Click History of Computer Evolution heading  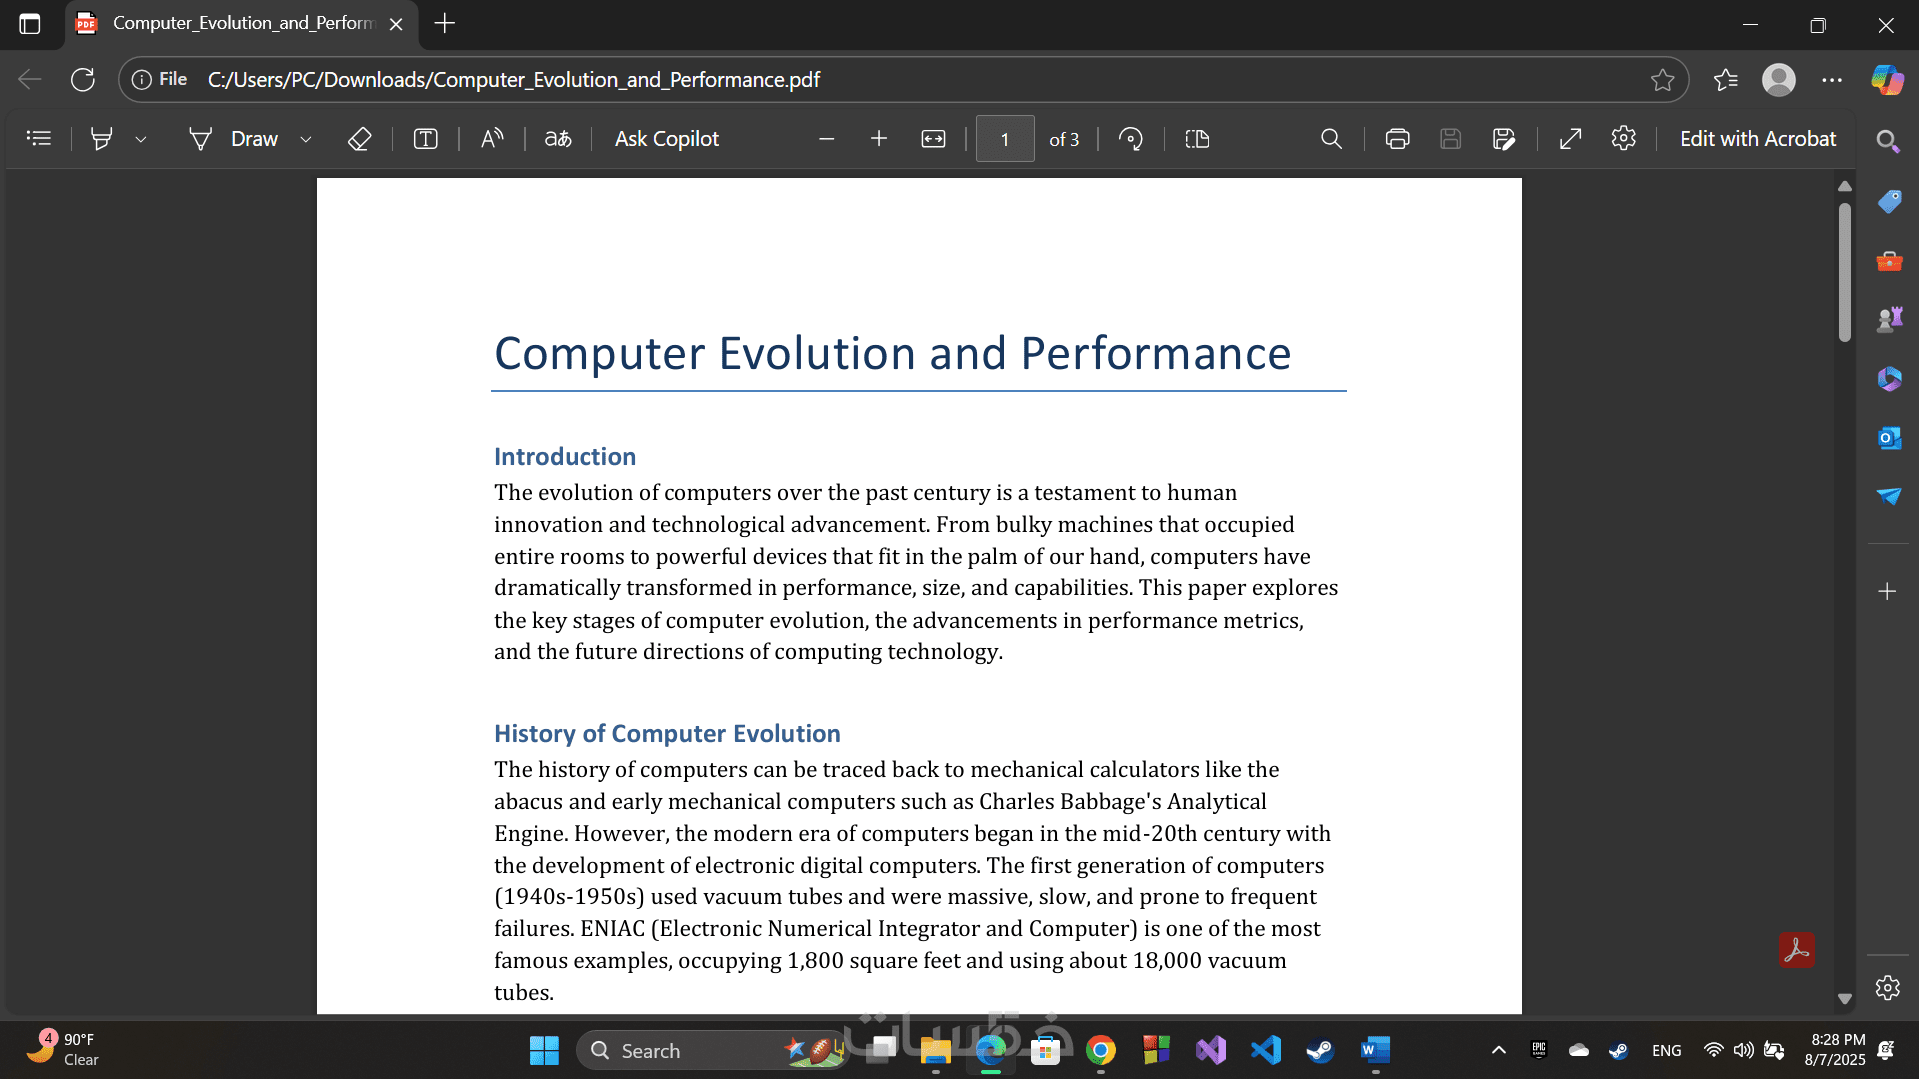667,734
